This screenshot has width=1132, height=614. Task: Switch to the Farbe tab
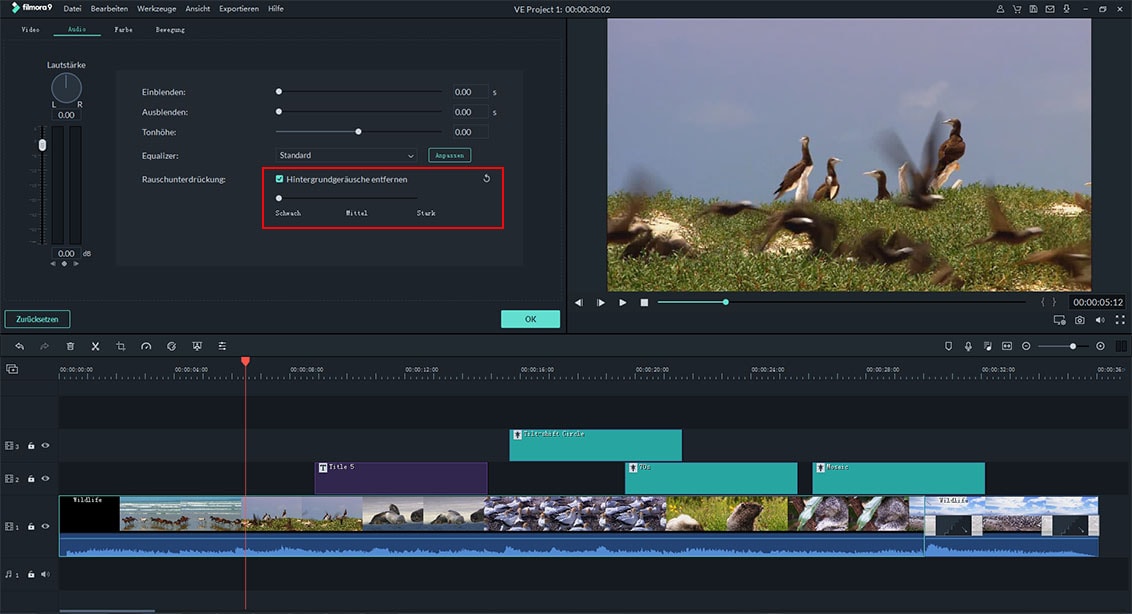(x=123, y=30)
